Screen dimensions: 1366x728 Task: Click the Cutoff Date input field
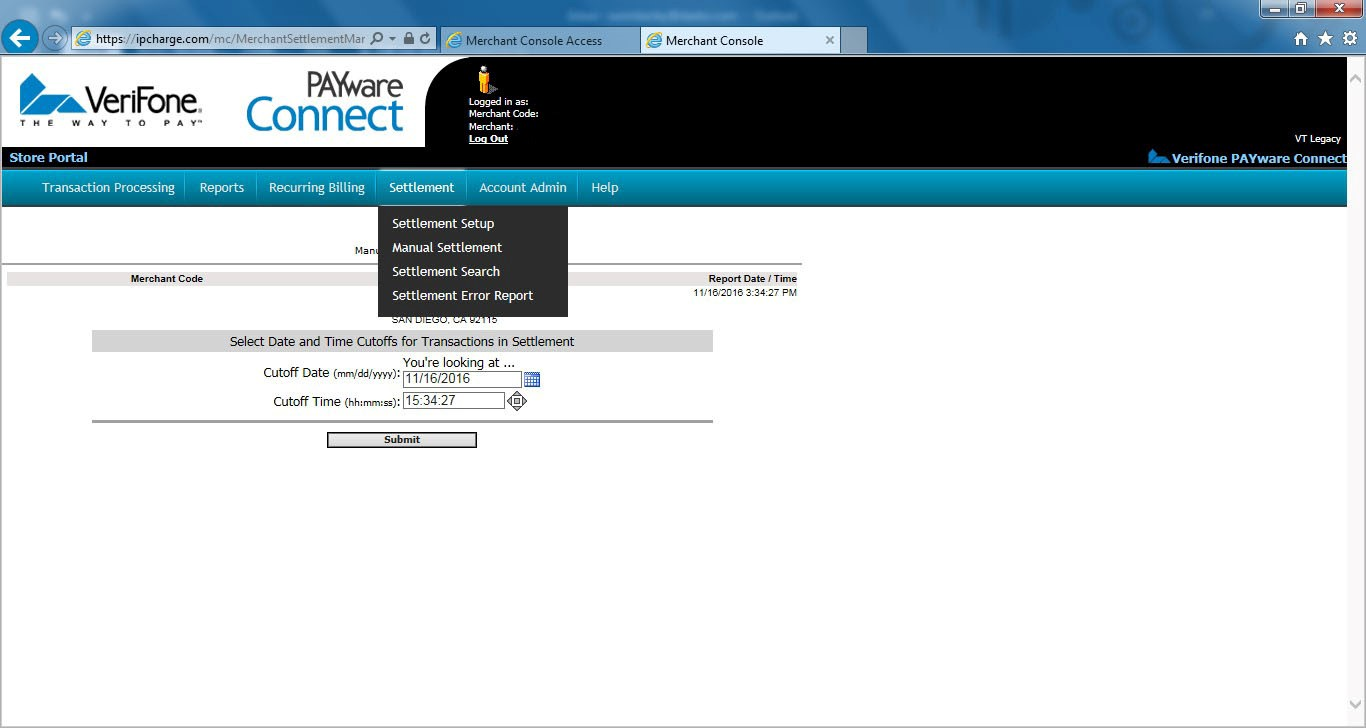pos(462,380)
